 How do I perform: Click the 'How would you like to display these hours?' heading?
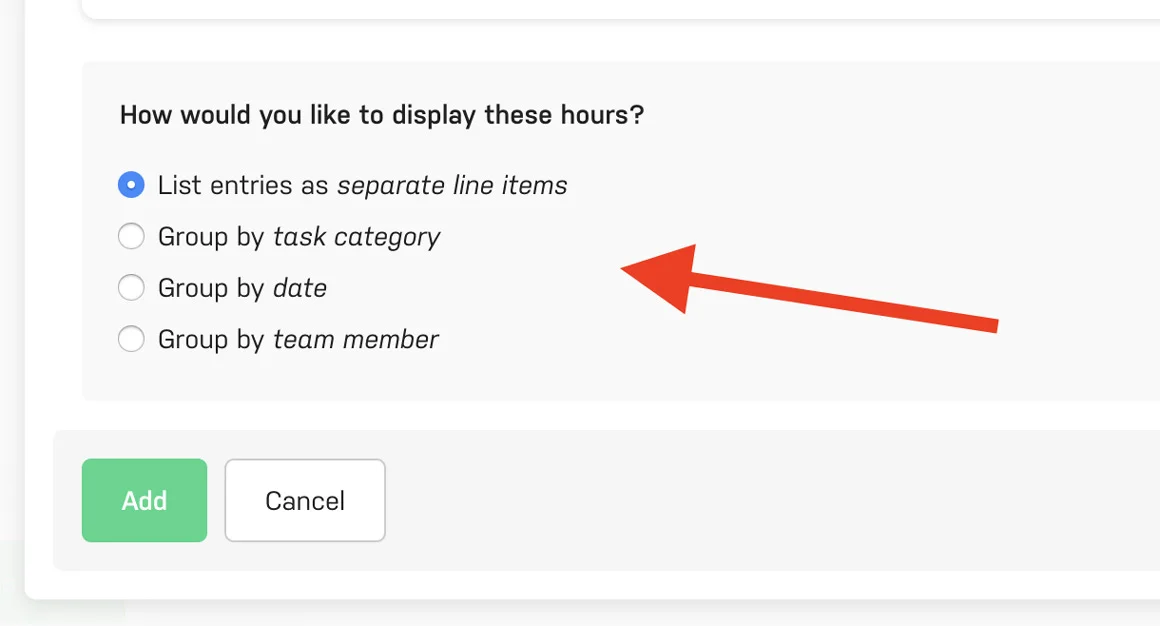[381, 115]
